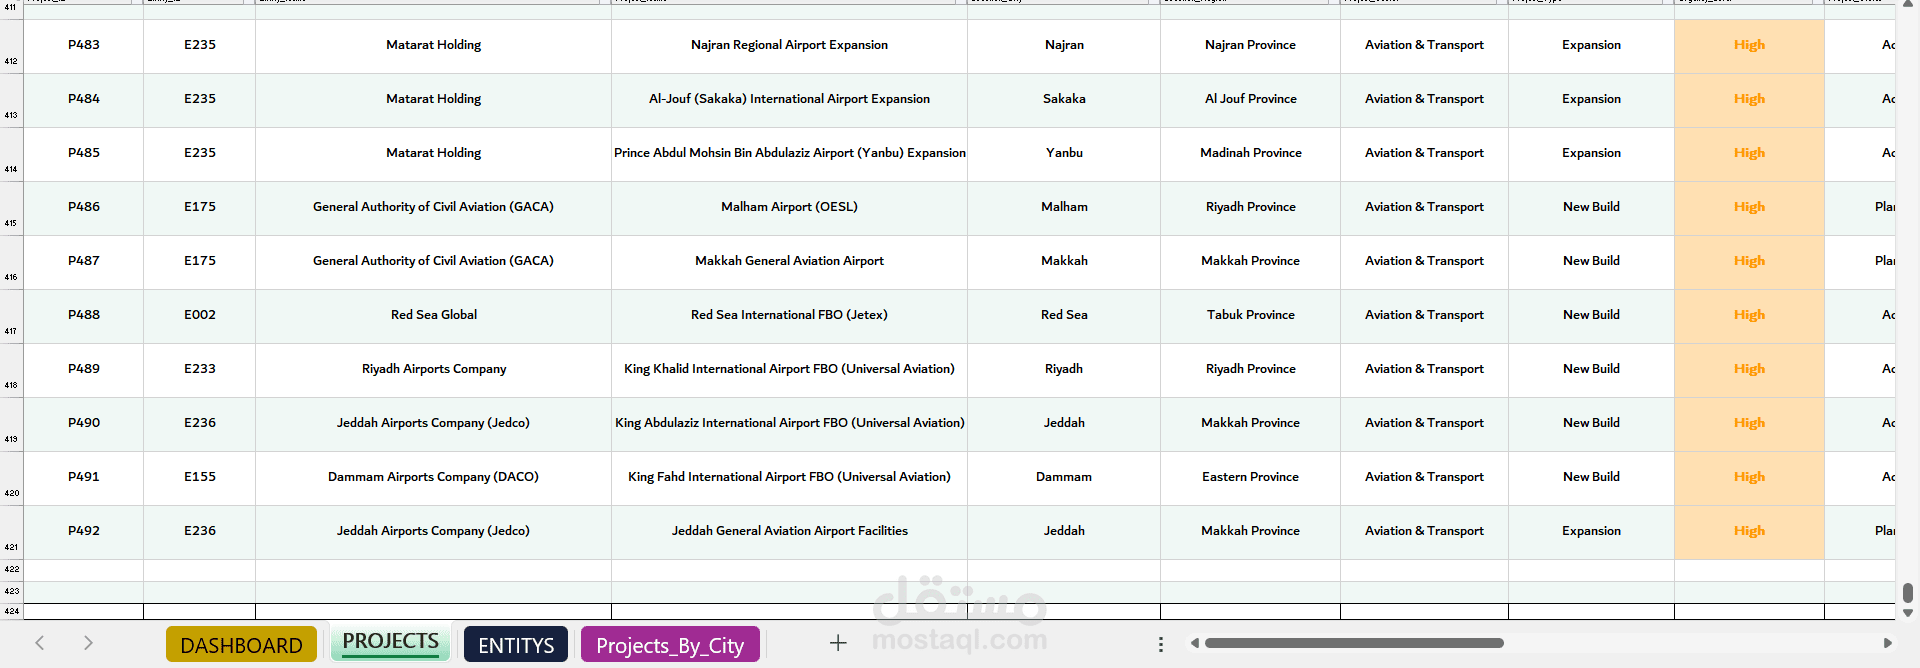Select row header 412
The width and height of the screenshot is (1920, 668).
[x=11, y=47]
